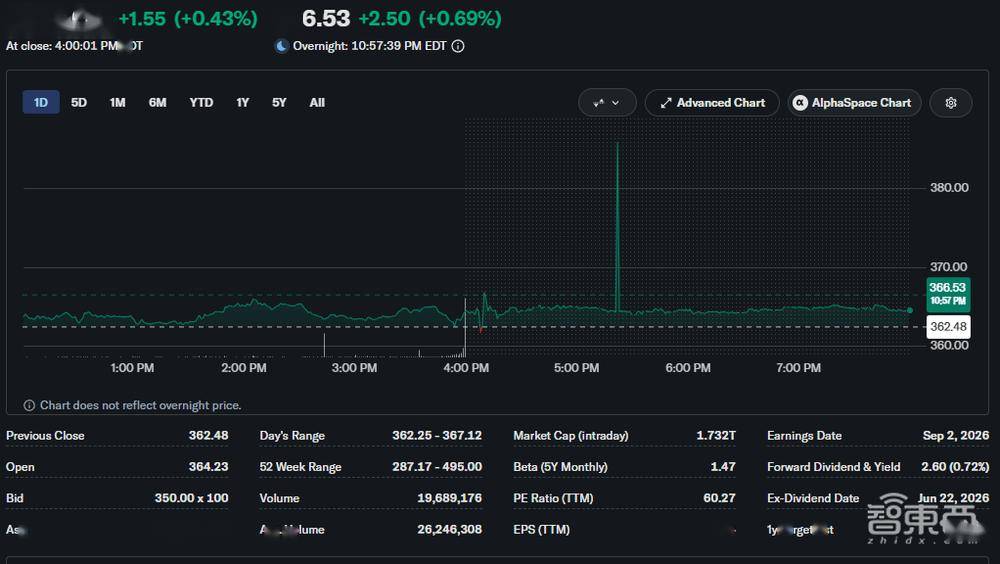Open Advanced Chart button
This screenshot has height=564, width=1000.
[x=712, y=103]
